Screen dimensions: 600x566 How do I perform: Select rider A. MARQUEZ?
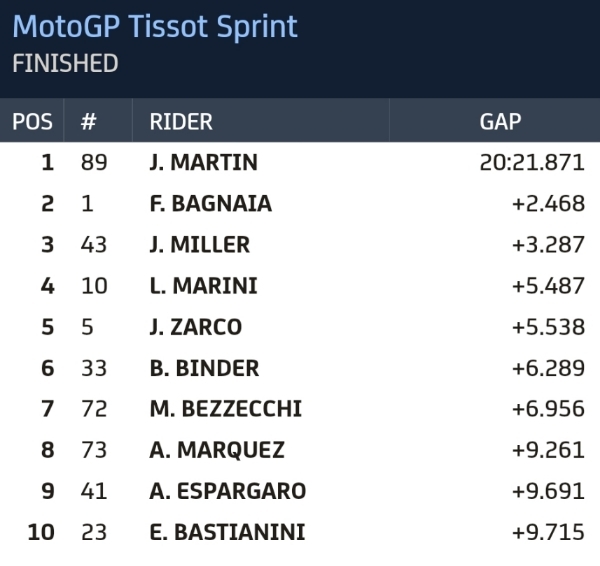pyautogui.click(x=216, y=450)
